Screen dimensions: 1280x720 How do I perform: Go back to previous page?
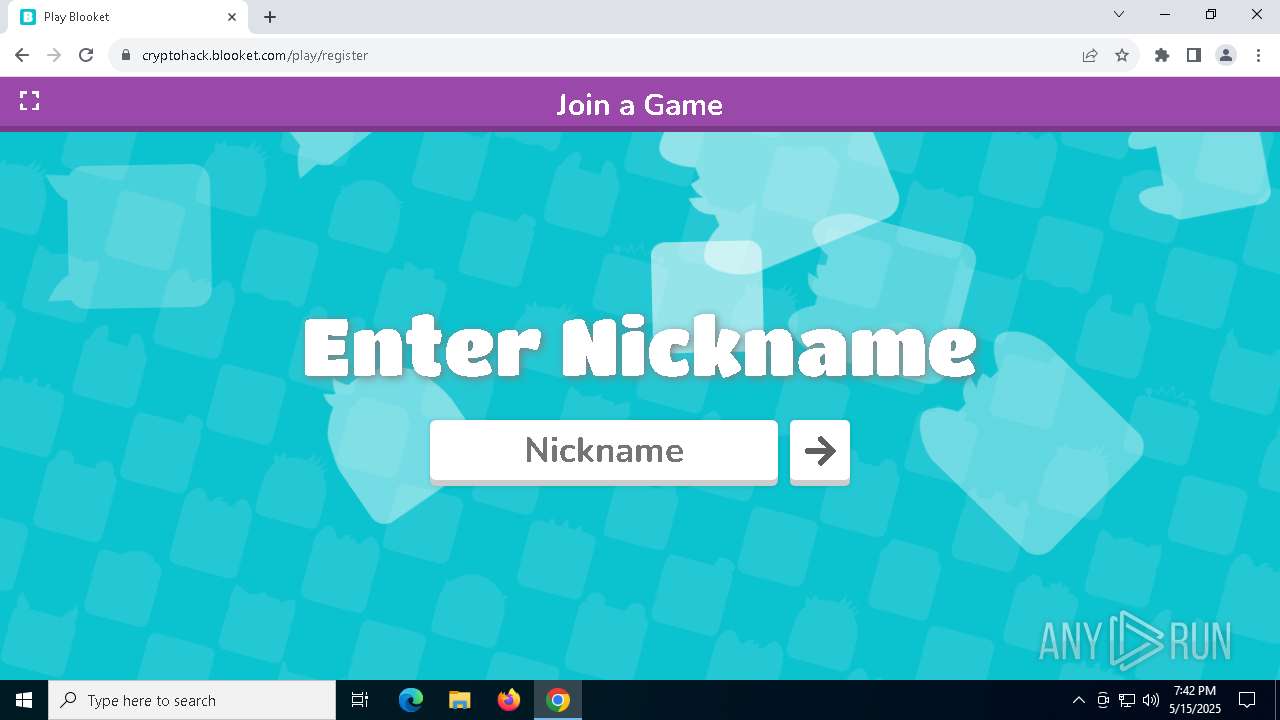(x=22, y=55)
